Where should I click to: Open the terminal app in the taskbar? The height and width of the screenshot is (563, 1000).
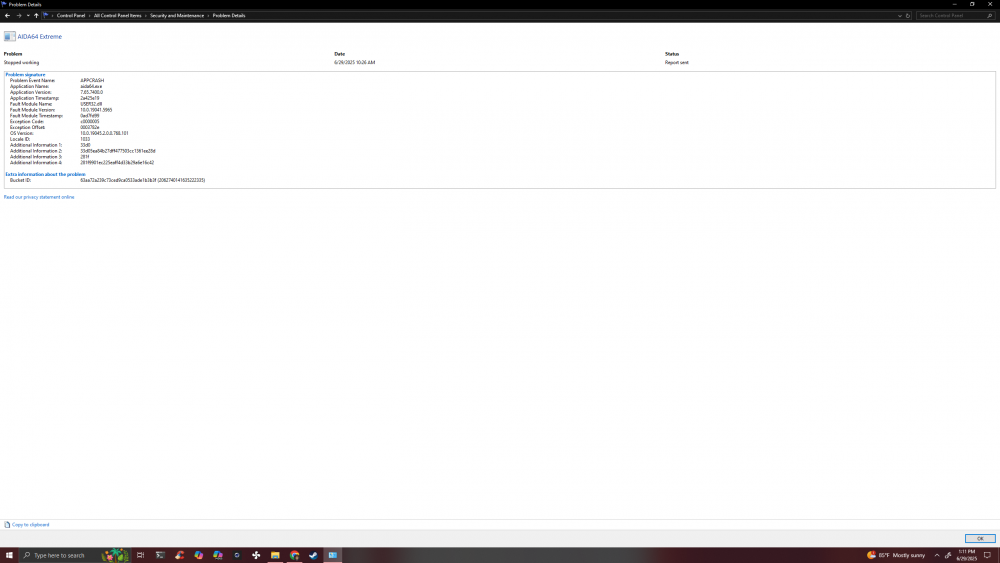(x=160, y=555)
